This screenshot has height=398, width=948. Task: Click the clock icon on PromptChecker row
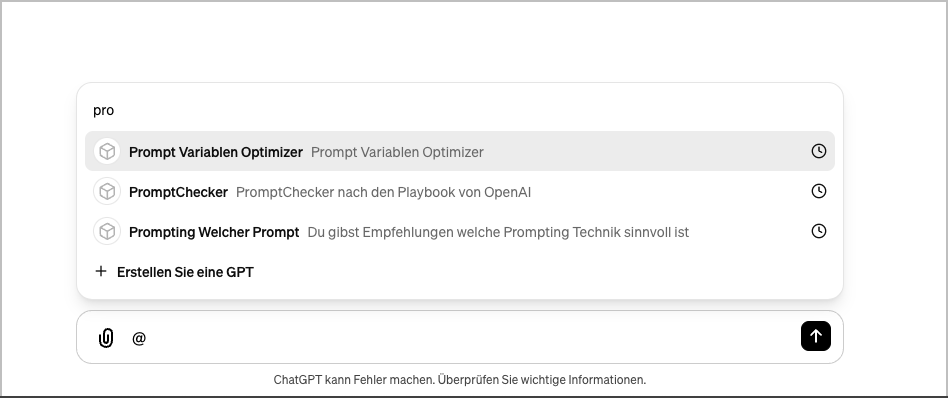pyautogui.click(x=819, y=191)
